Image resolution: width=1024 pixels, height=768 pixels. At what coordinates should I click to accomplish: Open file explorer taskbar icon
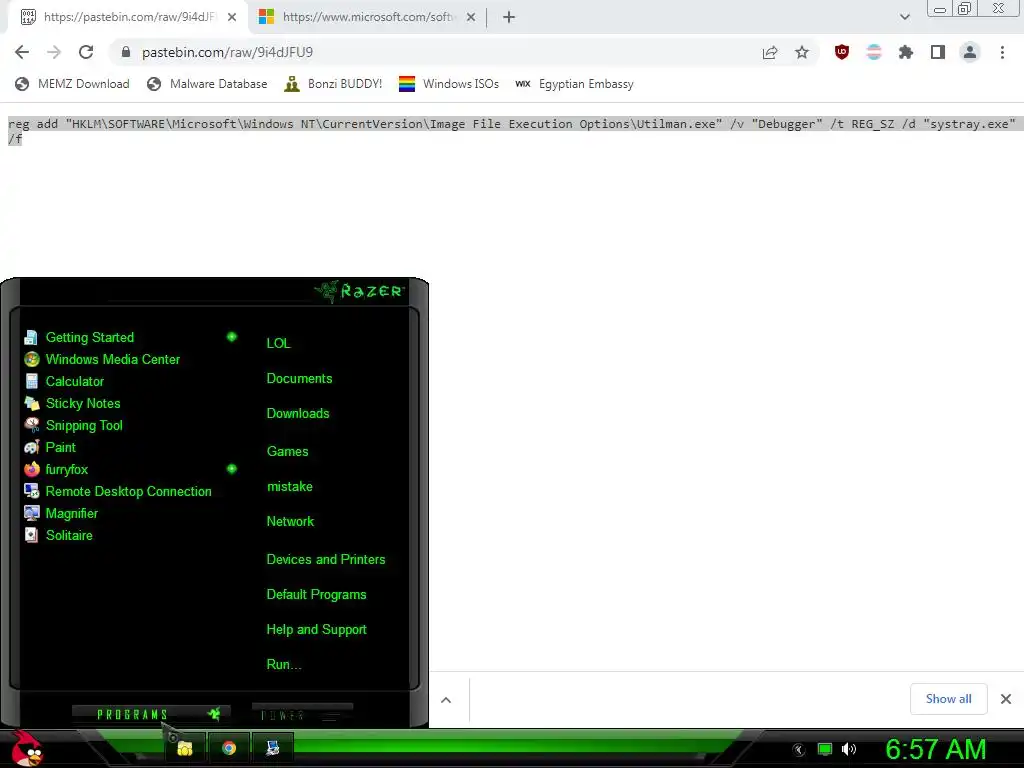click(185, 748)
